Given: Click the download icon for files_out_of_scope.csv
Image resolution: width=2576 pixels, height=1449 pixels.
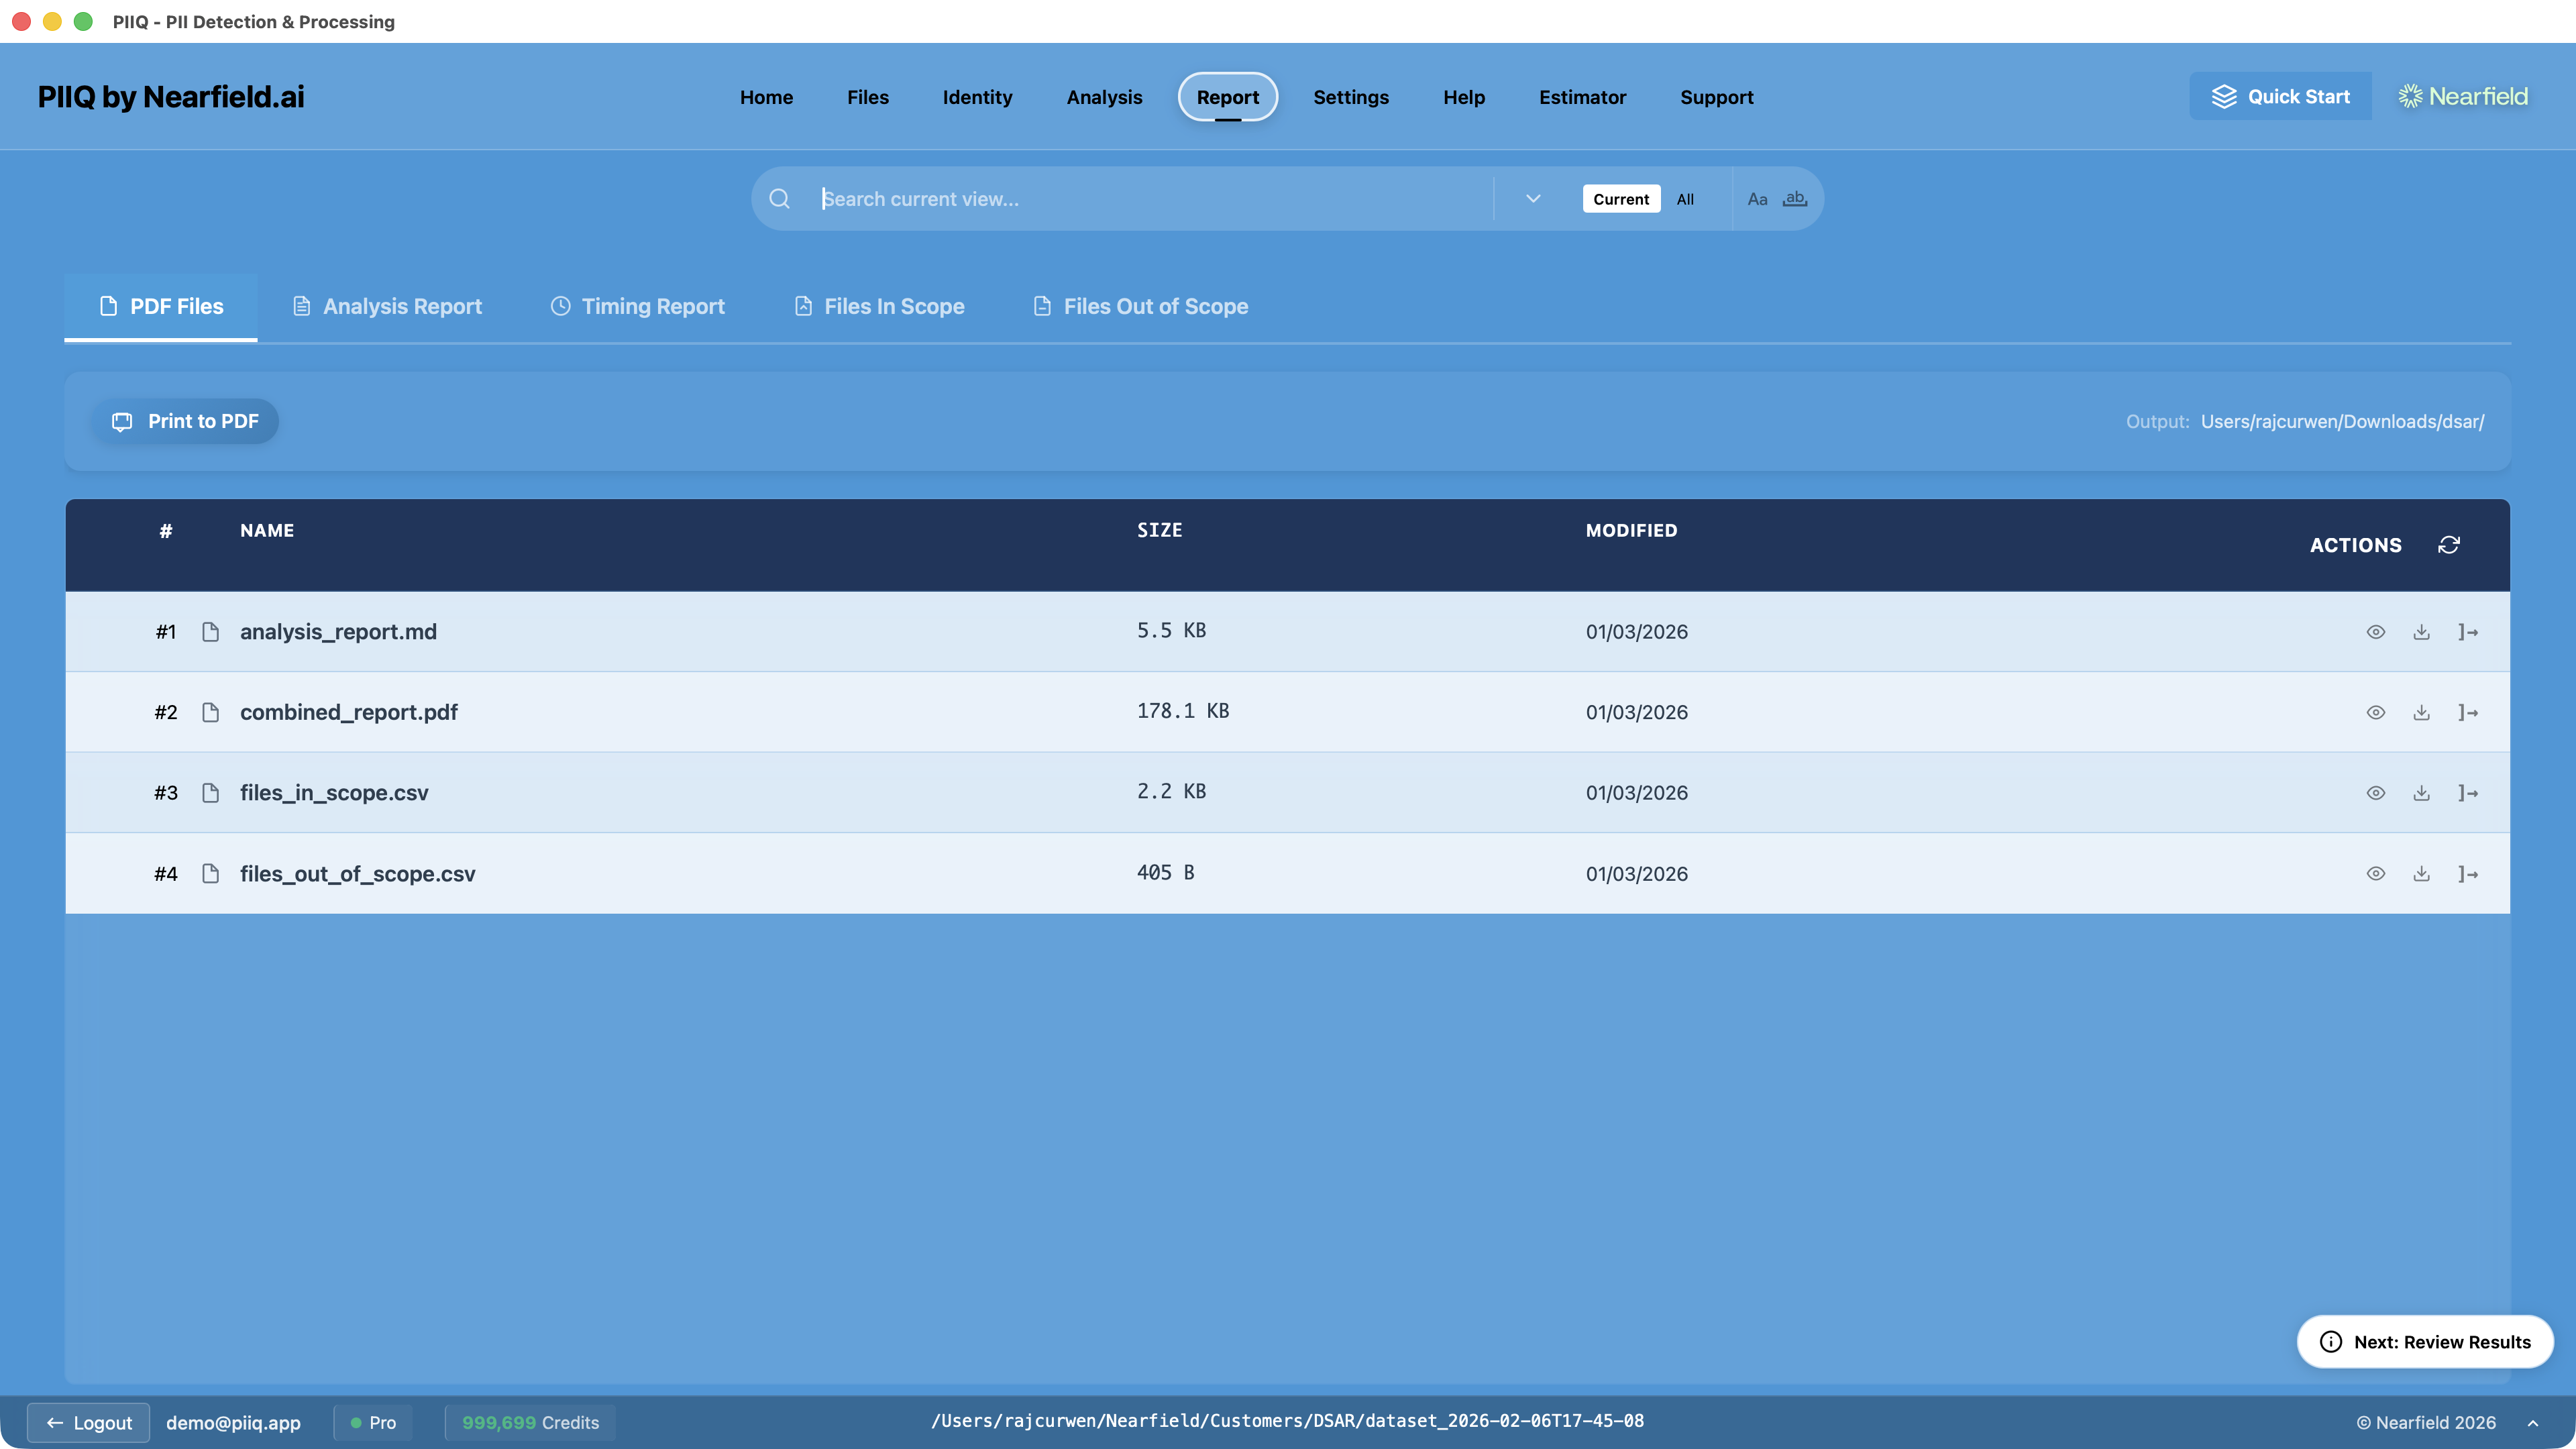Looking at the screenshot, I should coord(2422,873).
